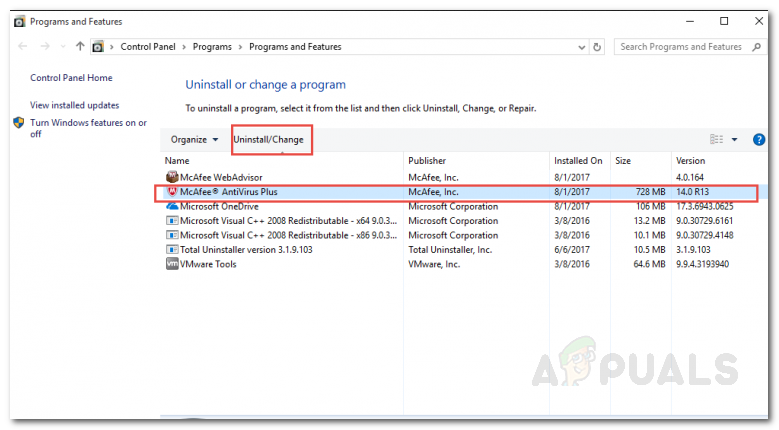Open View installed updates link
The image size is (779, 430).
point(75,105)
